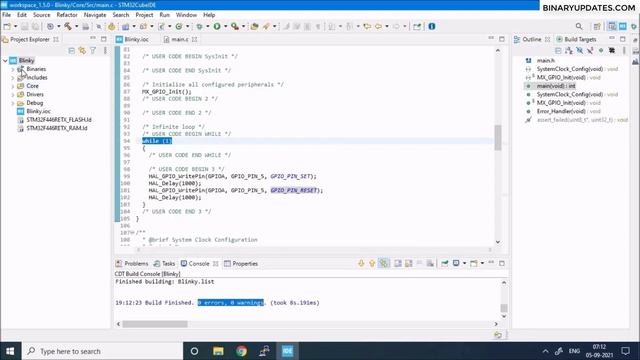The width and height of the screenshot is (640, 360).
Task: Expand the Binaries folder
Action: click(13, 69)
